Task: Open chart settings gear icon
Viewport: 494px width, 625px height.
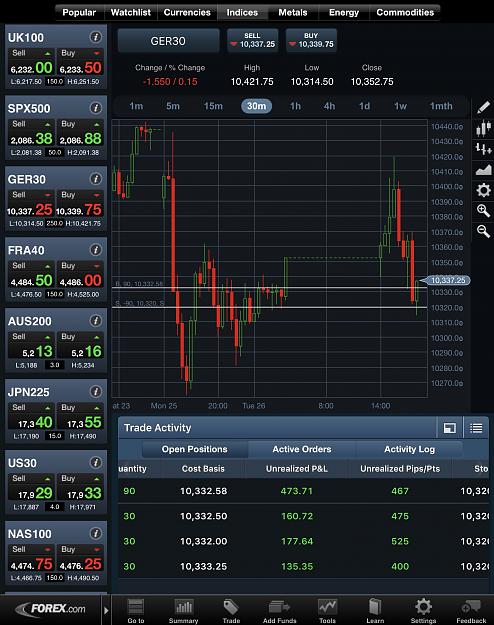Action: (x=483, y=191)
